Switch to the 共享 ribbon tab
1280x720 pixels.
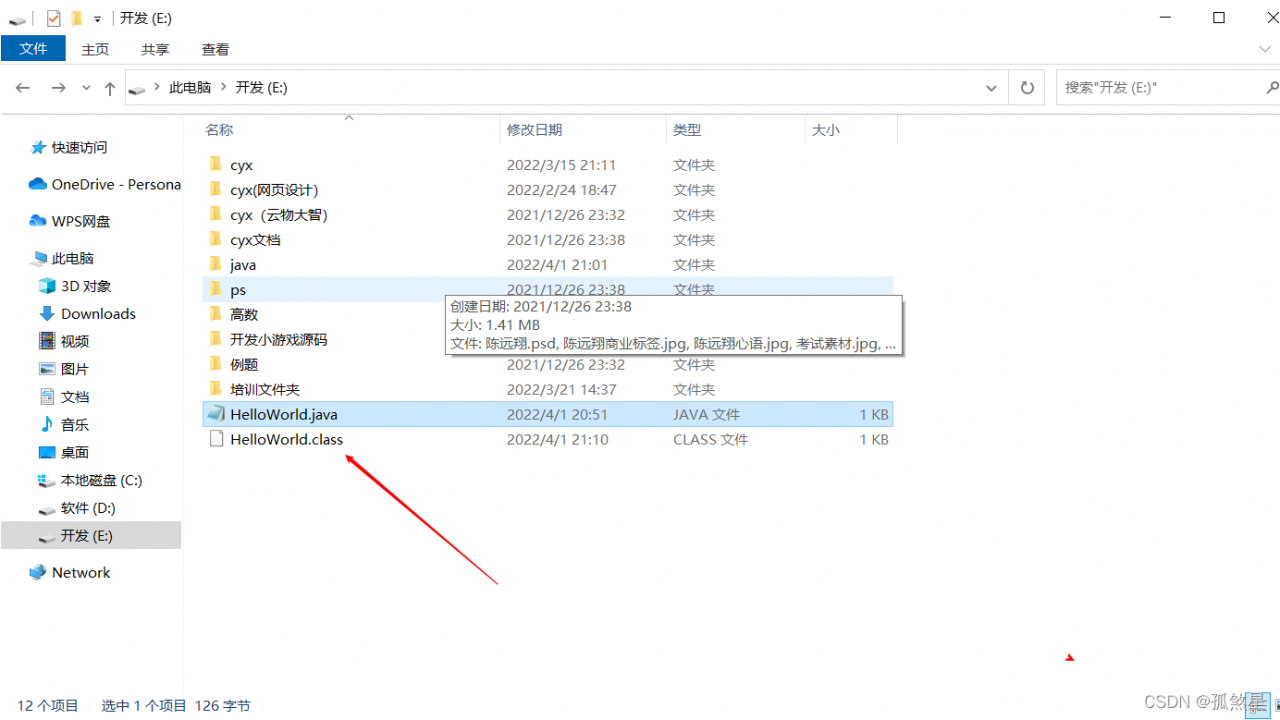tap(155, 49)
